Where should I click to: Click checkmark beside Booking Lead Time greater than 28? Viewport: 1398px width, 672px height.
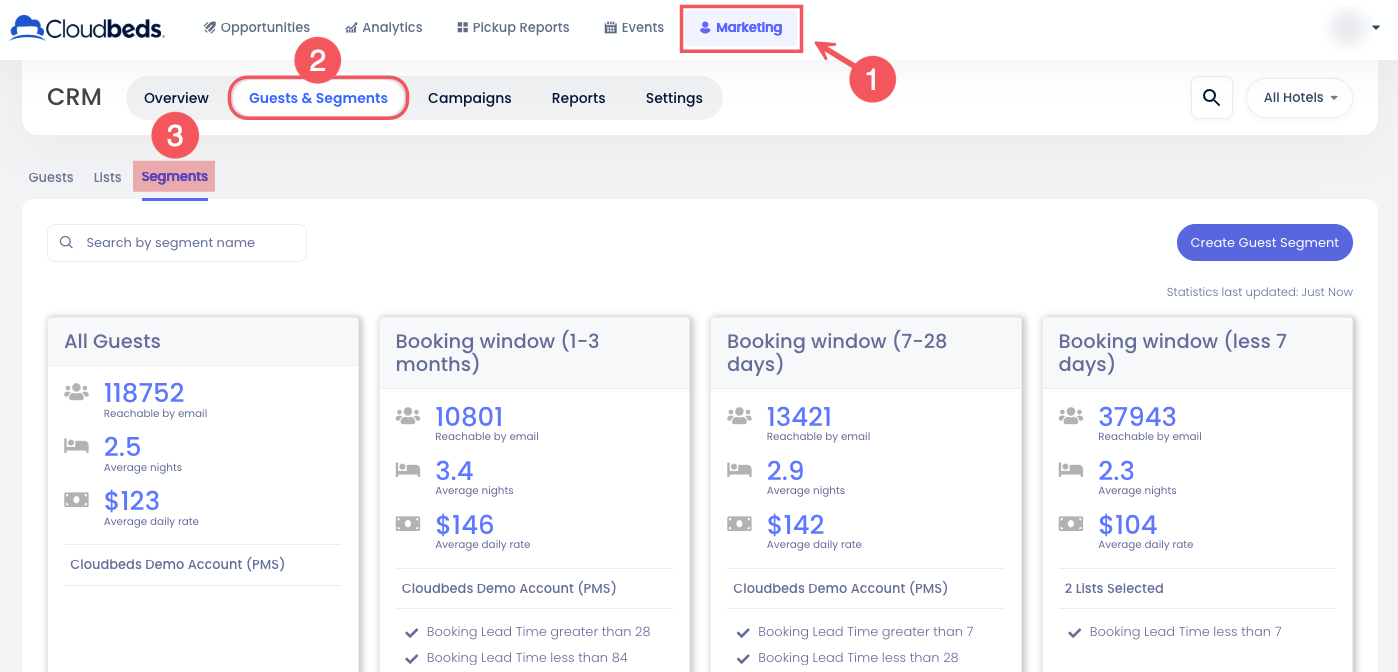(411, 632)
